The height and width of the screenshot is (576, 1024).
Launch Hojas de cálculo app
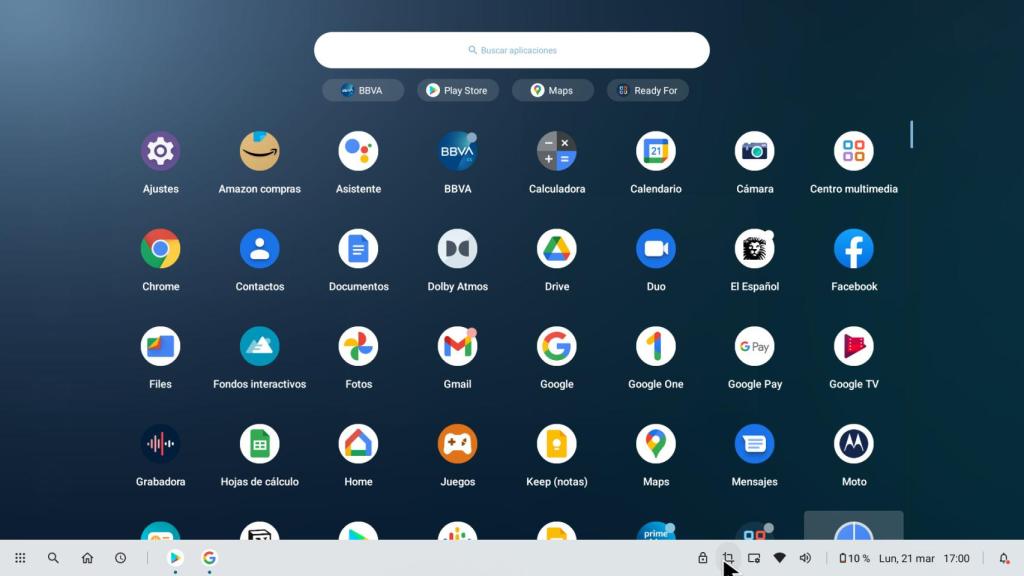pyautogui.click(x=259, y=444)
